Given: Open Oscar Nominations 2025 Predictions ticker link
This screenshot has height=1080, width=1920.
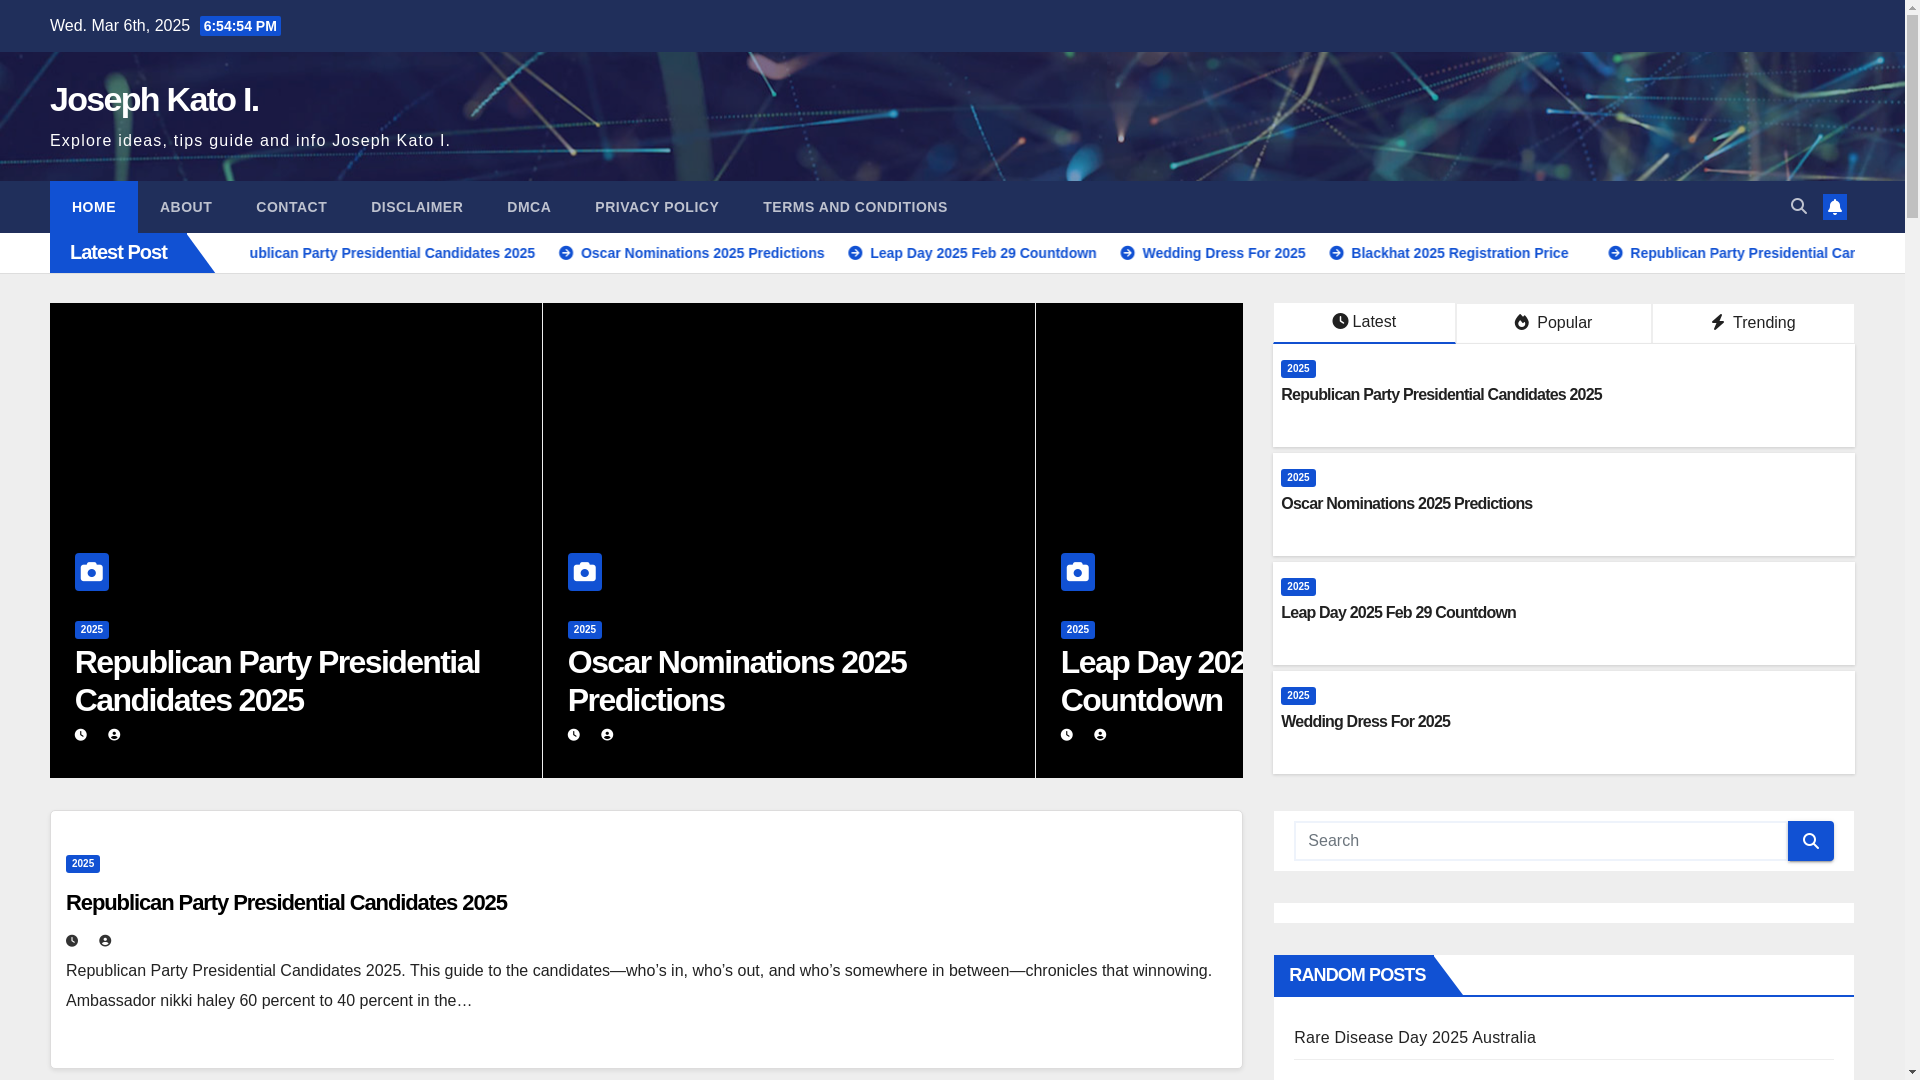Looking at the screenshot, I should [702, 253].
